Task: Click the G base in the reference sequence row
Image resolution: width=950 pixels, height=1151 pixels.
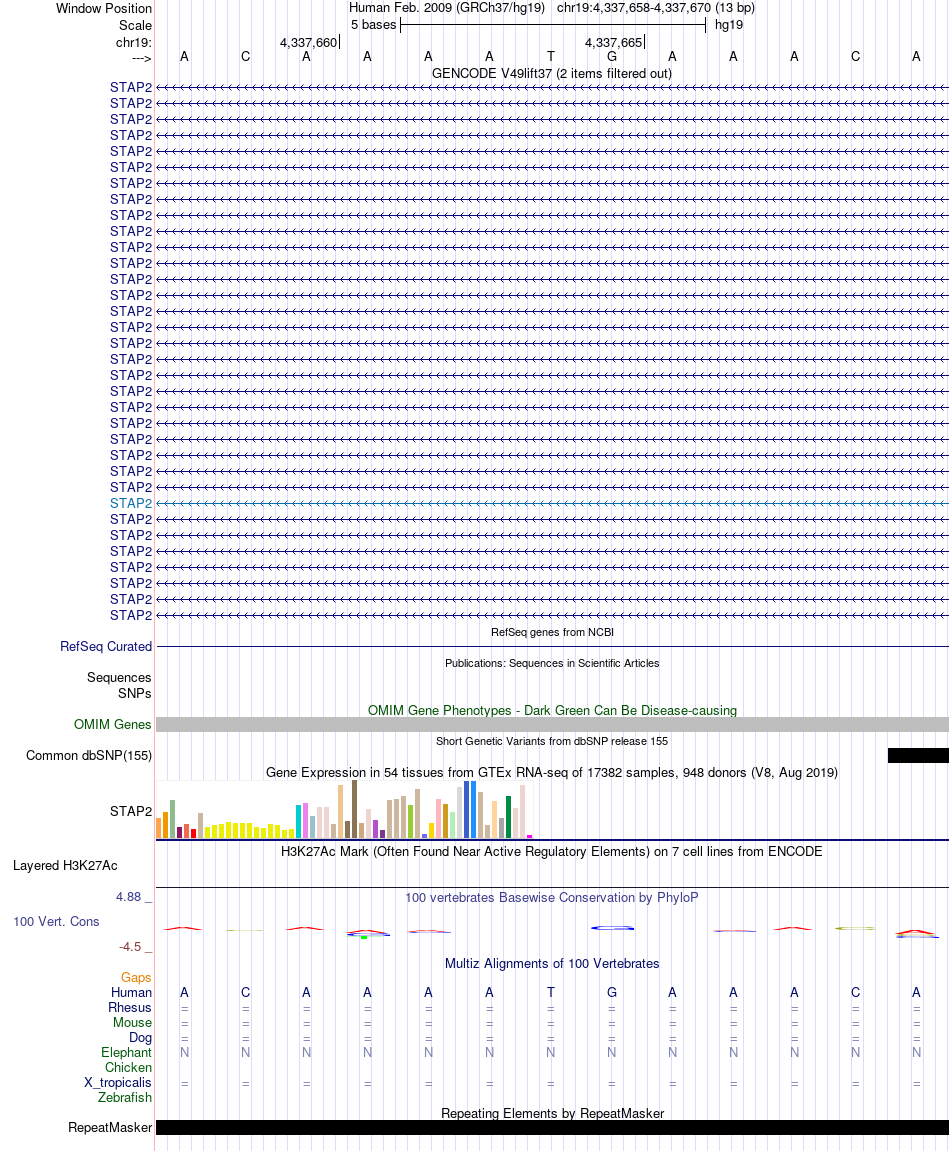Action: (612, 57)
